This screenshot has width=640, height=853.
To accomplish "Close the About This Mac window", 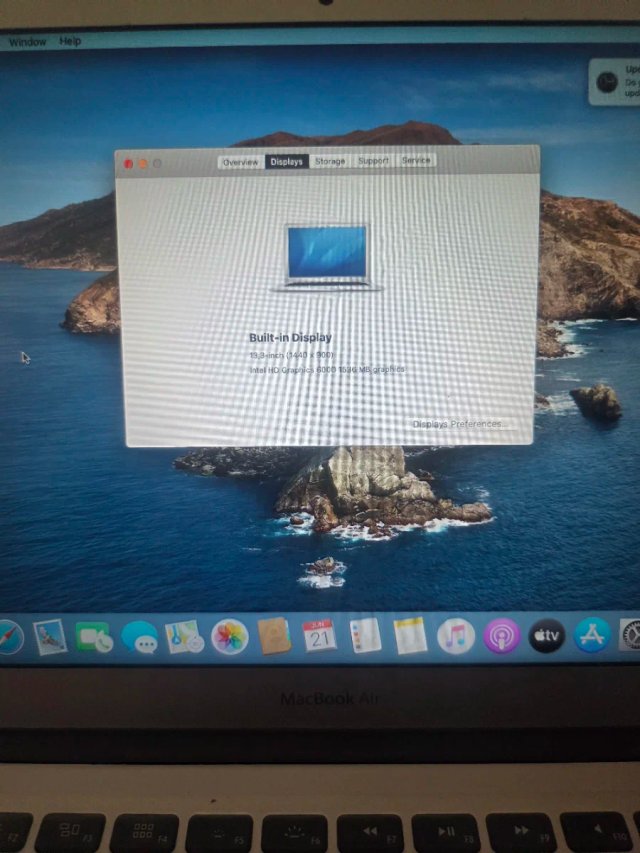I will (128, 164).
